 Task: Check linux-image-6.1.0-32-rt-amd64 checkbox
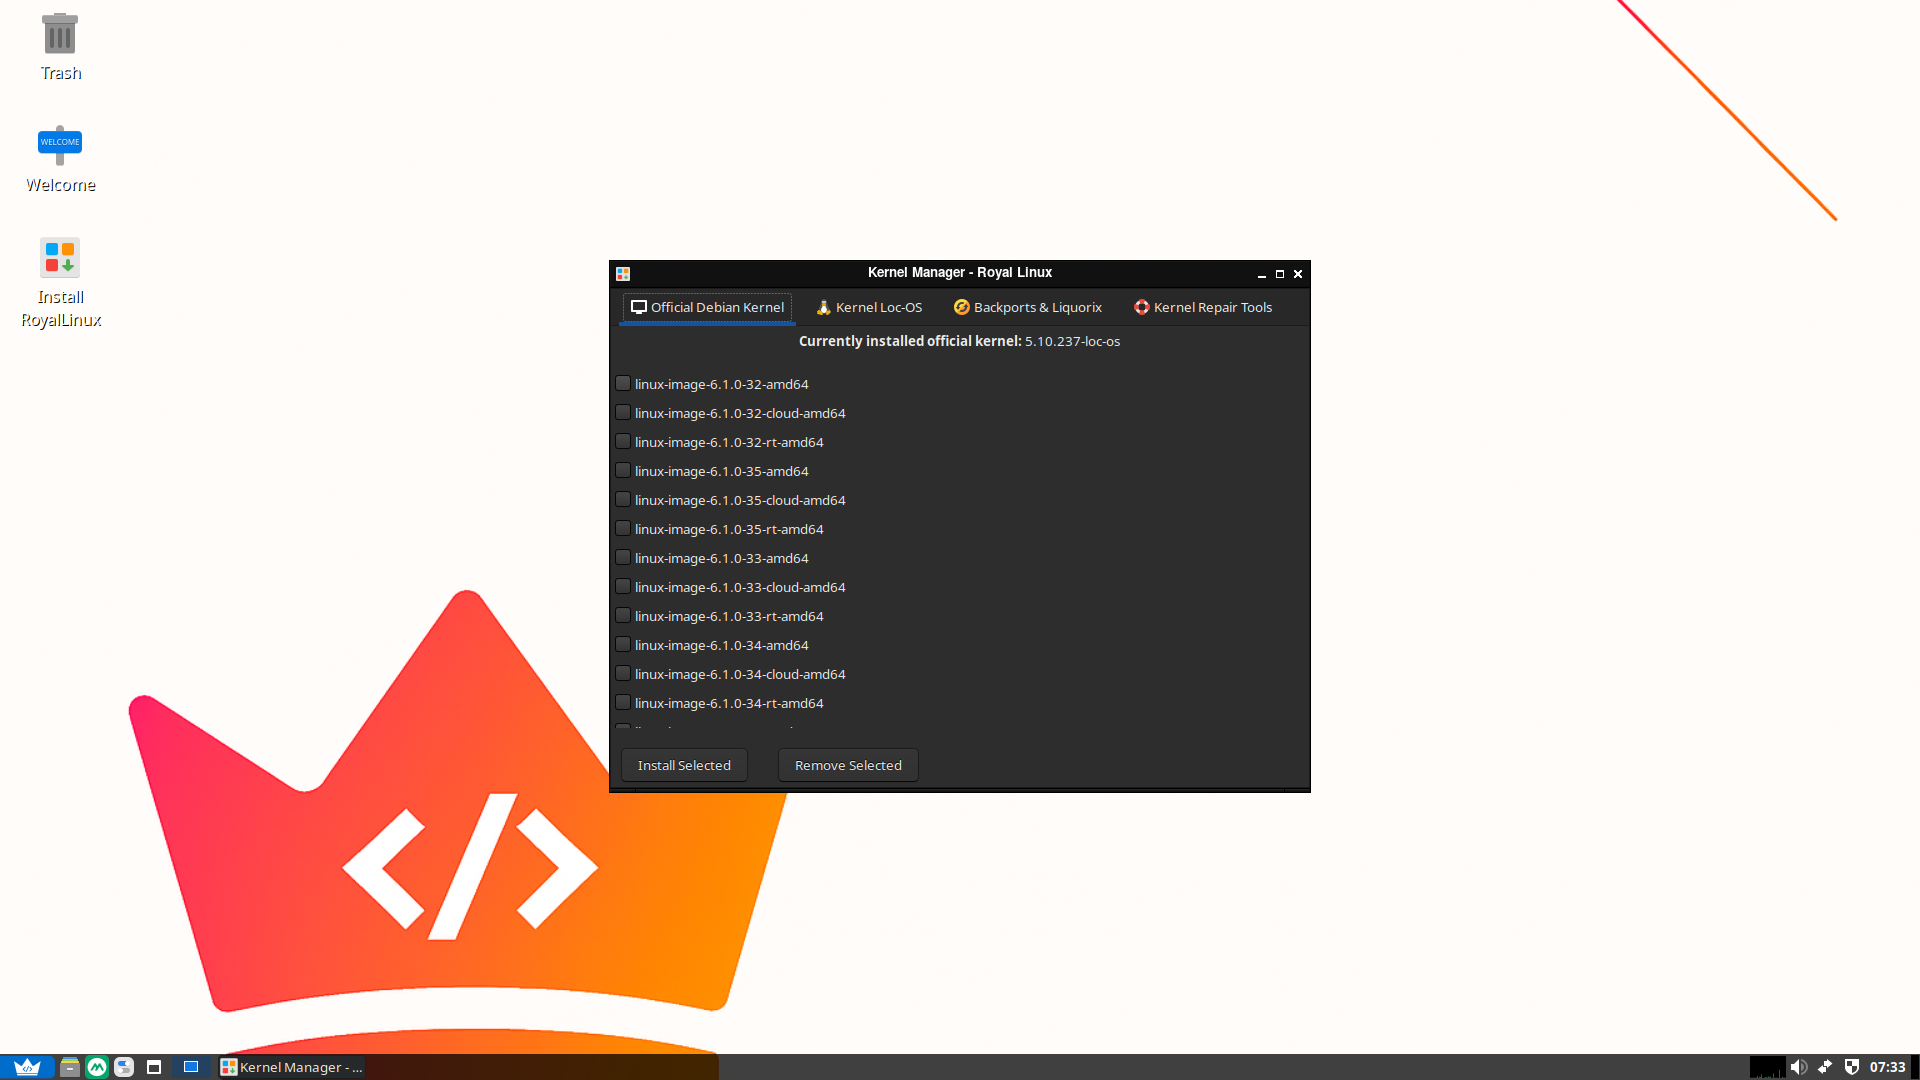pyautogui.click(x=623, y=441)
